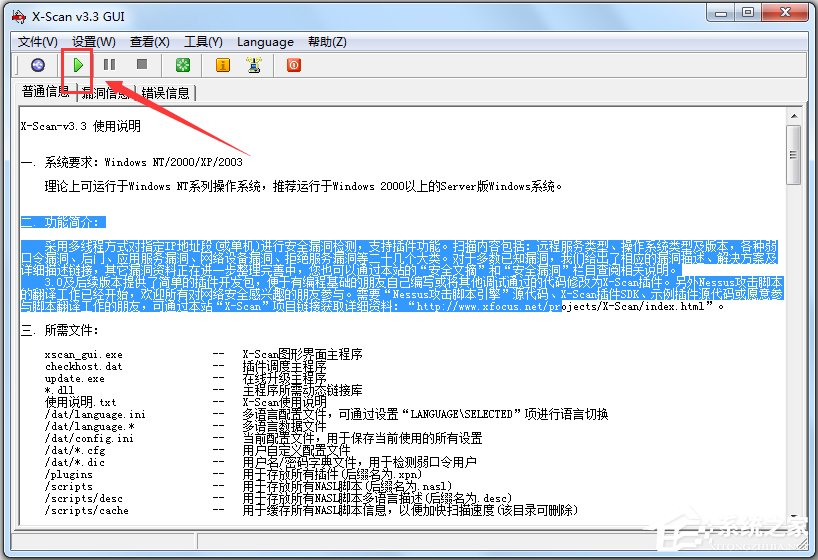Click description 'X-Scan图形界面主程序'
Viewport: 818px width, 560px height.
303,354
